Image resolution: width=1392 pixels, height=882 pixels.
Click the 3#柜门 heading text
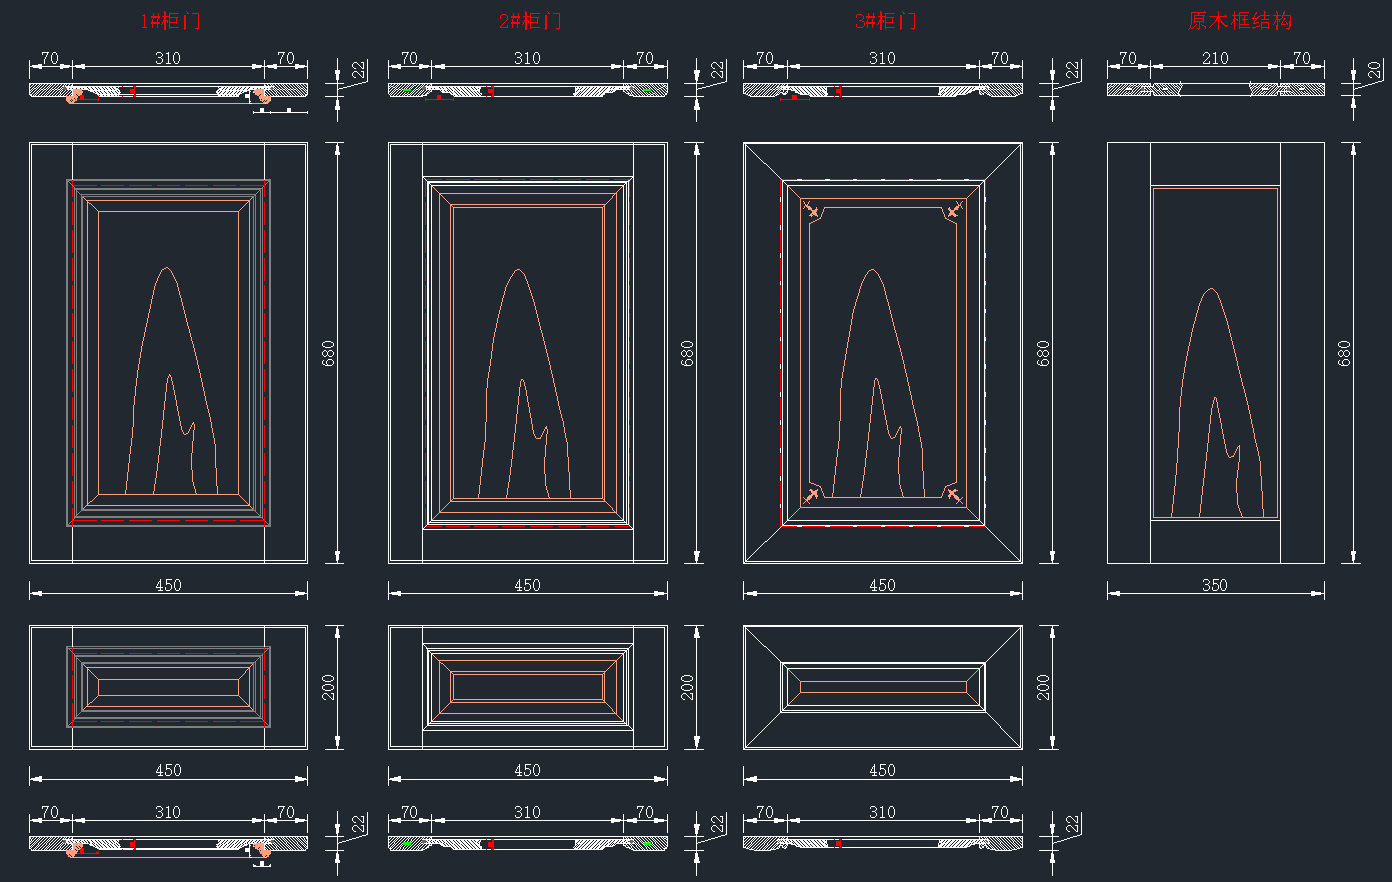pos(885,21)
